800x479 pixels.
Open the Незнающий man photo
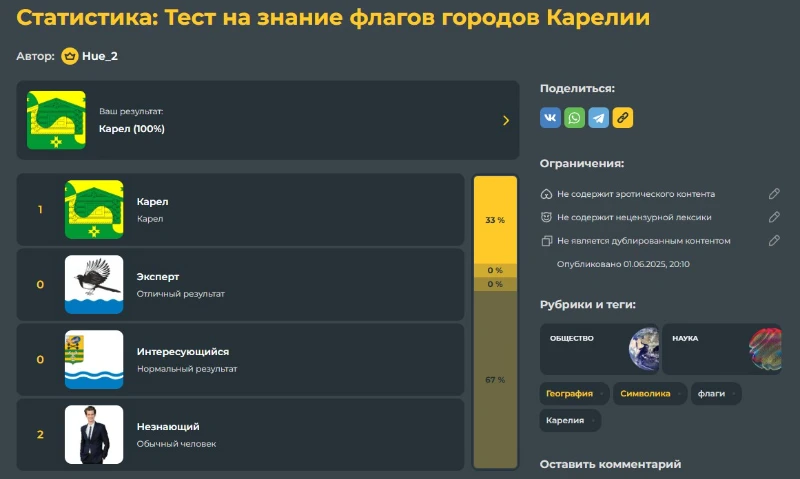[94, 435]
